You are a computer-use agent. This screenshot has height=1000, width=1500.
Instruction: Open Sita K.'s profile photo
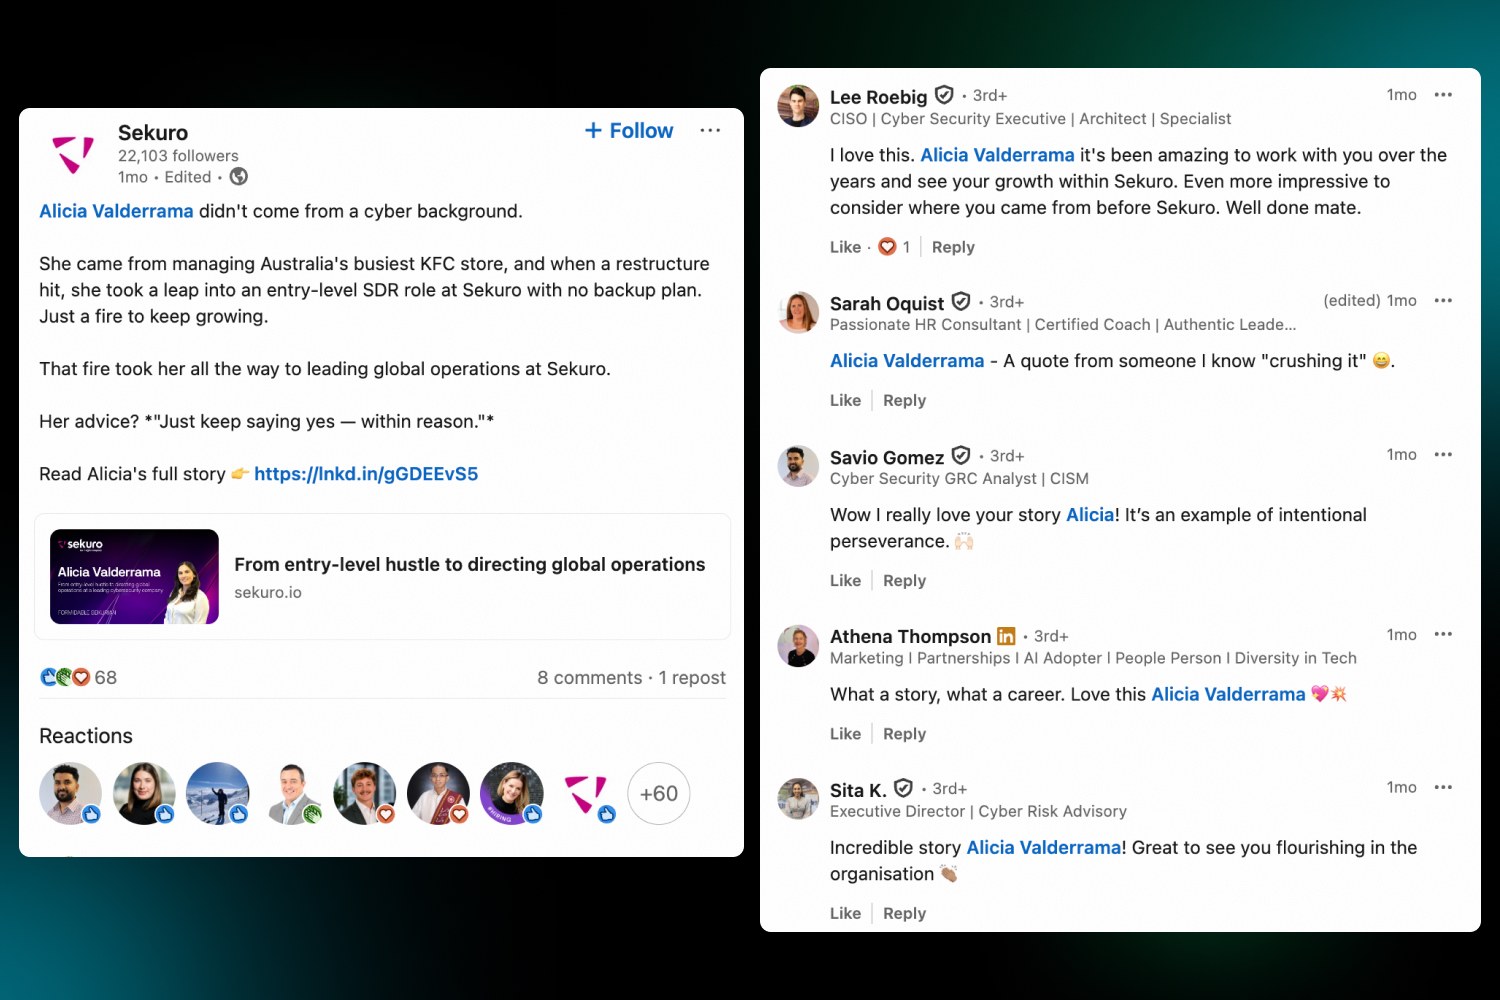[798, 799]
